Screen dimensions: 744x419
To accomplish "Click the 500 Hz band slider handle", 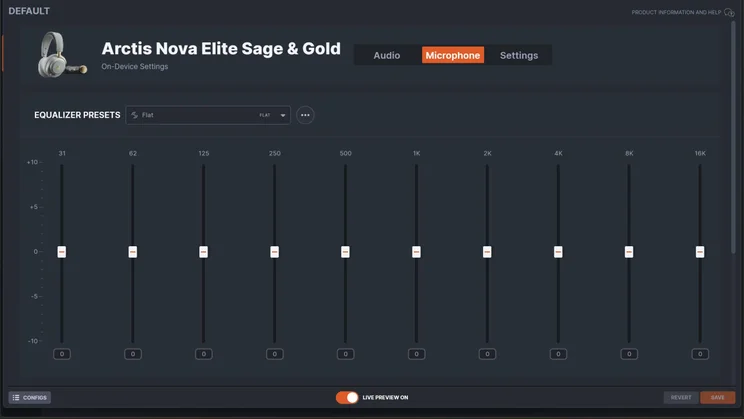I will tap(345, 251).
